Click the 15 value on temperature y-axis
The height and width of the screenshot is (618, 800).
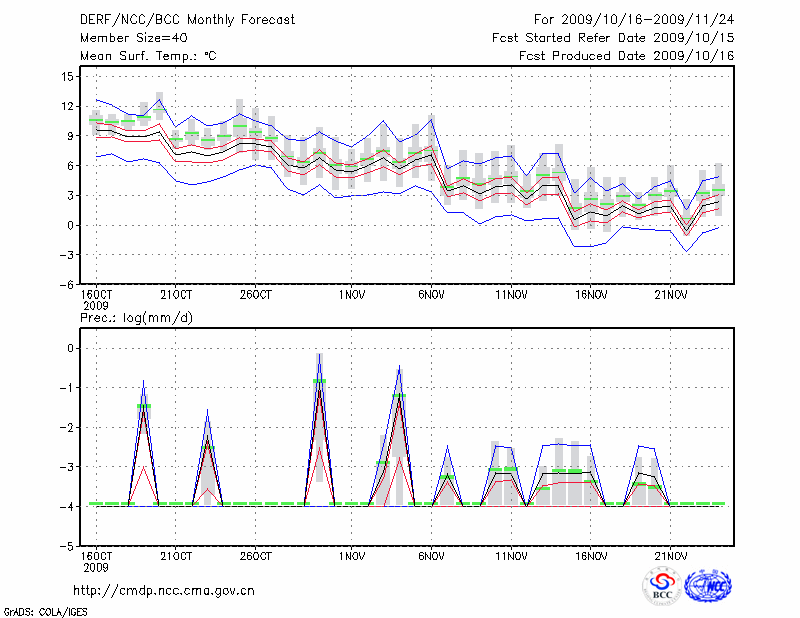point(66,76)
